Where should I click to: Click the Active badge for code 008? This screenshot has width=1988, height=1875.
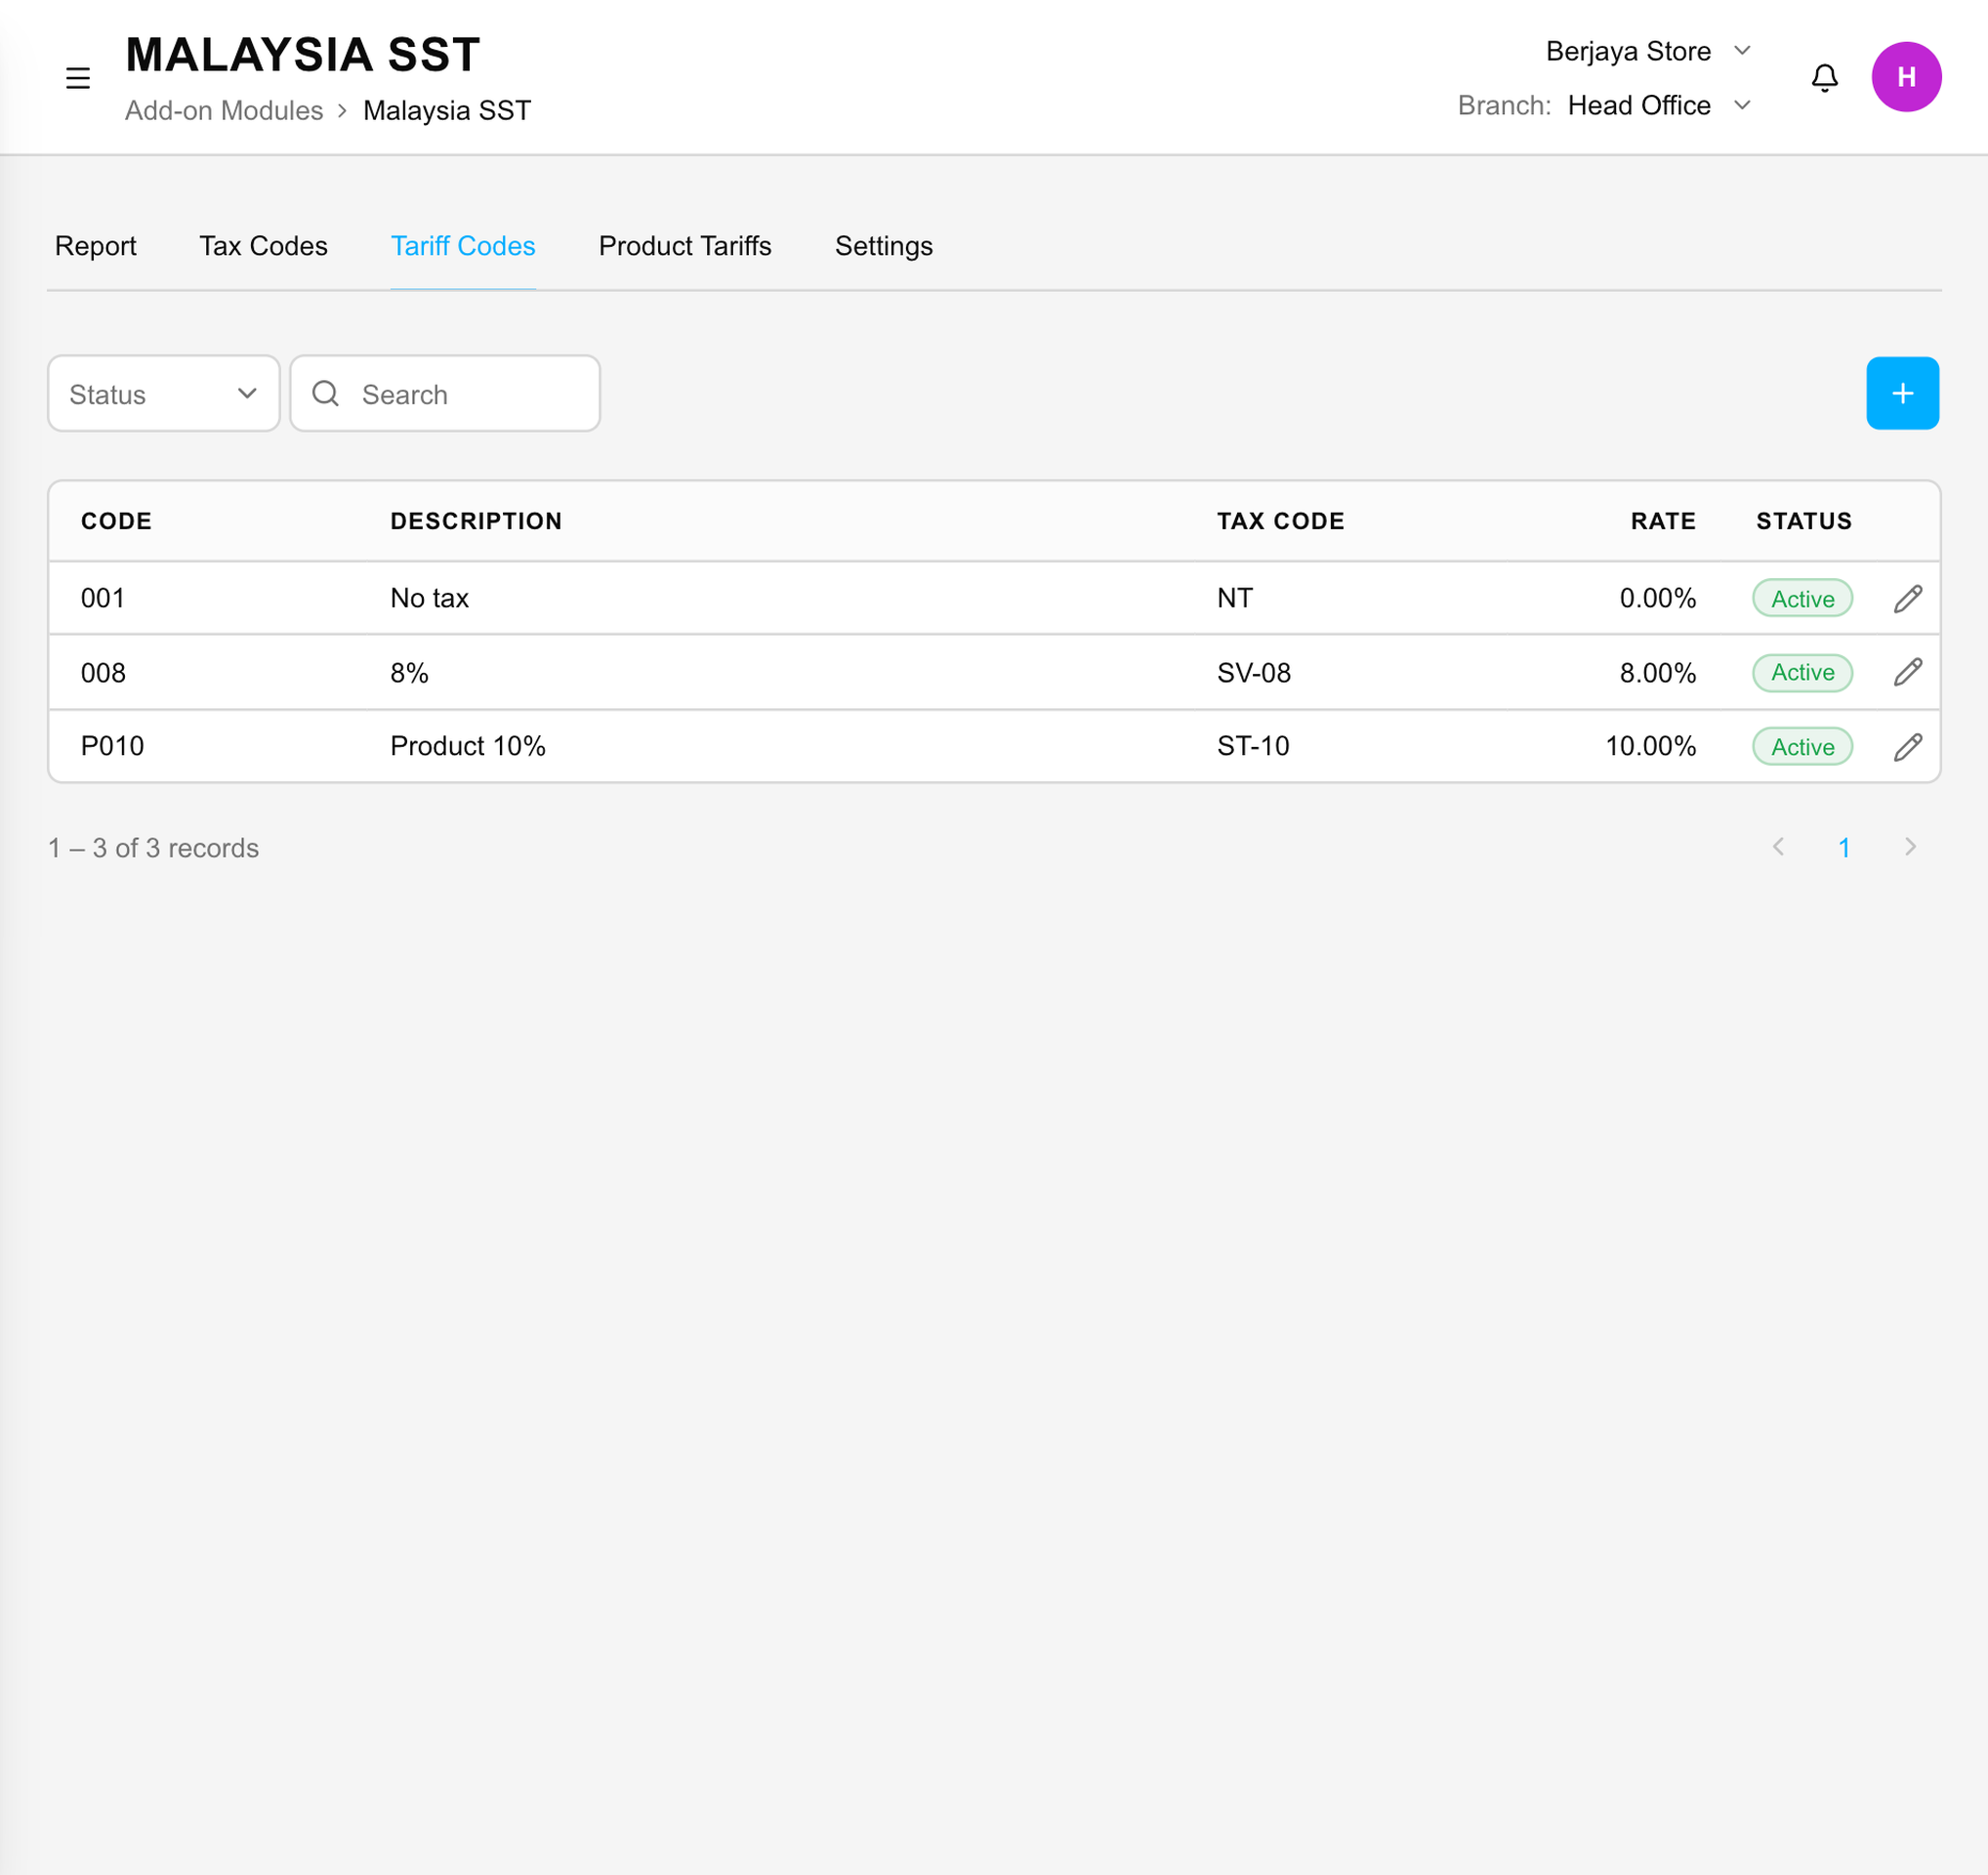[x=1802, y=672]
